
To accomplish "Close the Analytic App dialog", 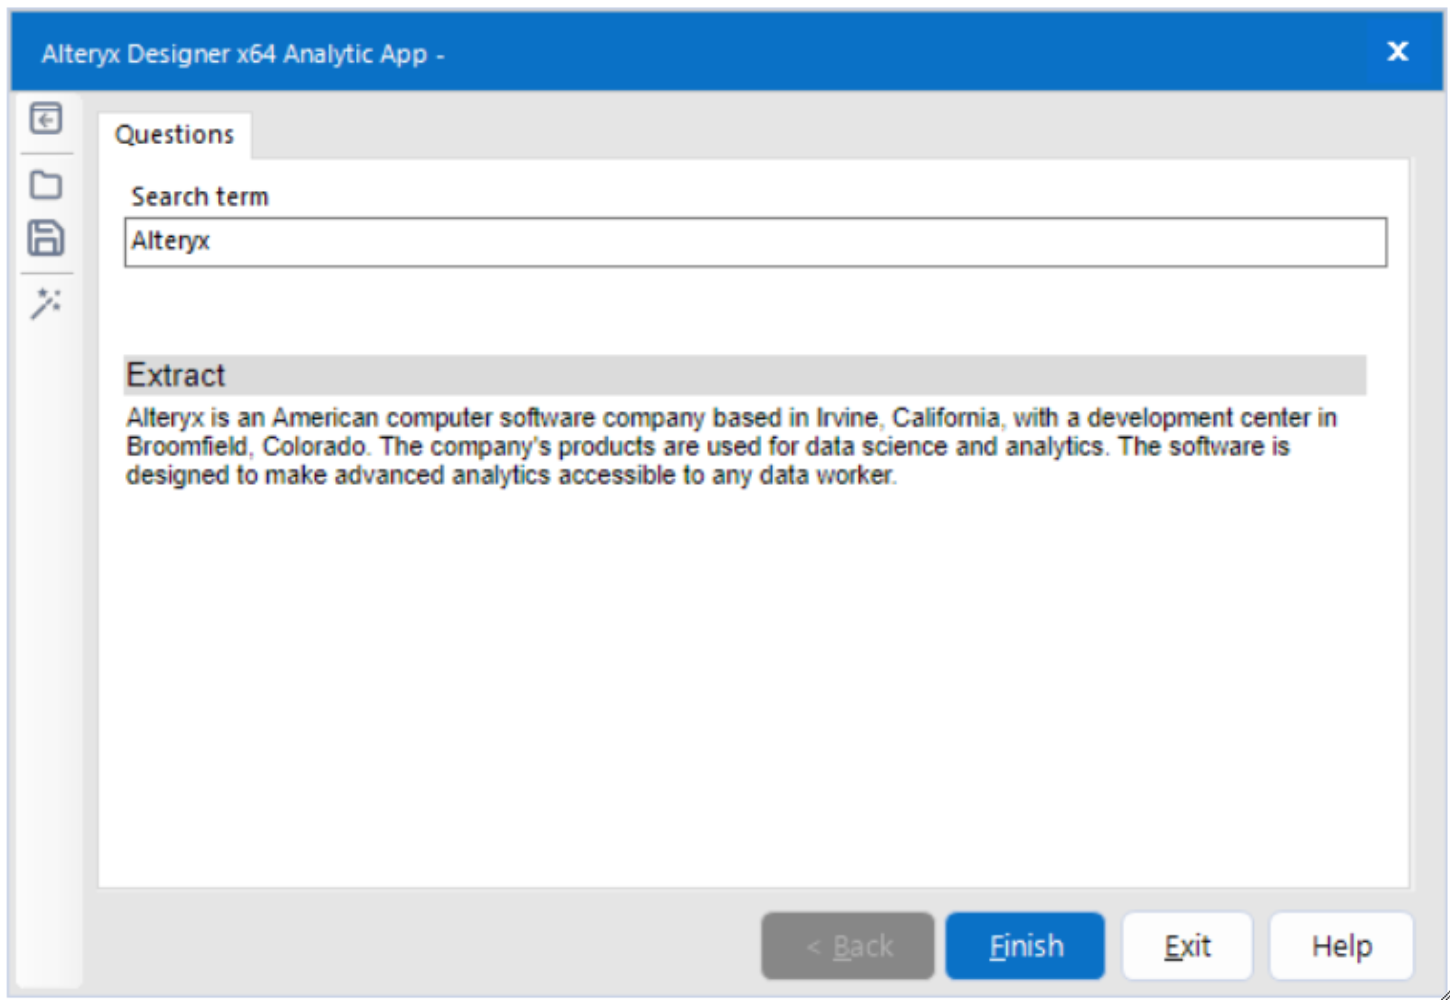I will (1397, 53).
